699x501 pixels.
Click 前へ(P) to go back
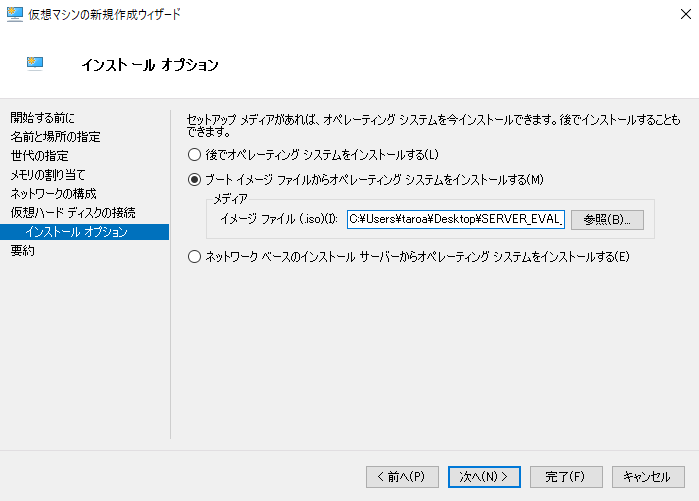[x=402, y=477]
